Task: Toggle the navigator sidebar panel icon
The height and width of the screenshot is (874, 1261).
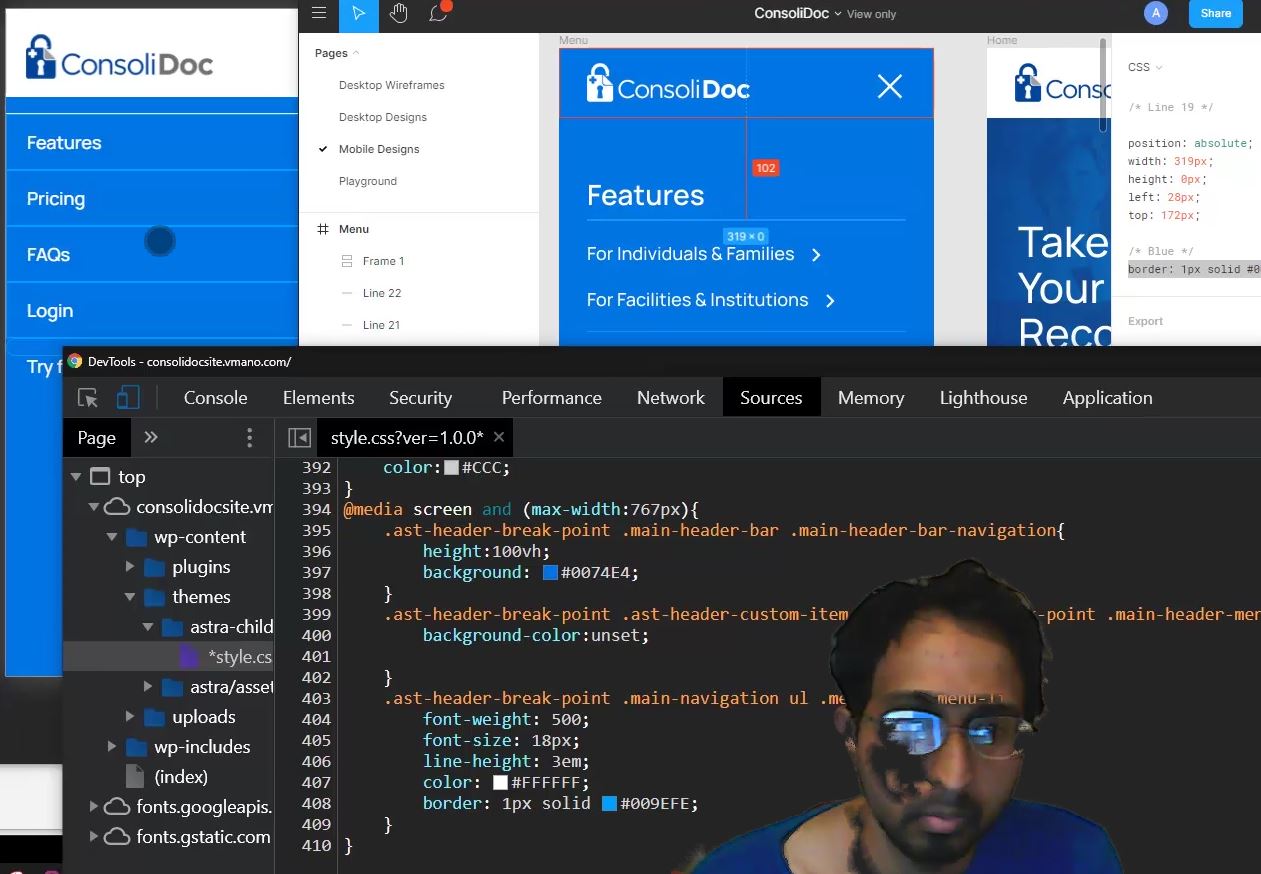Action: 298,438
